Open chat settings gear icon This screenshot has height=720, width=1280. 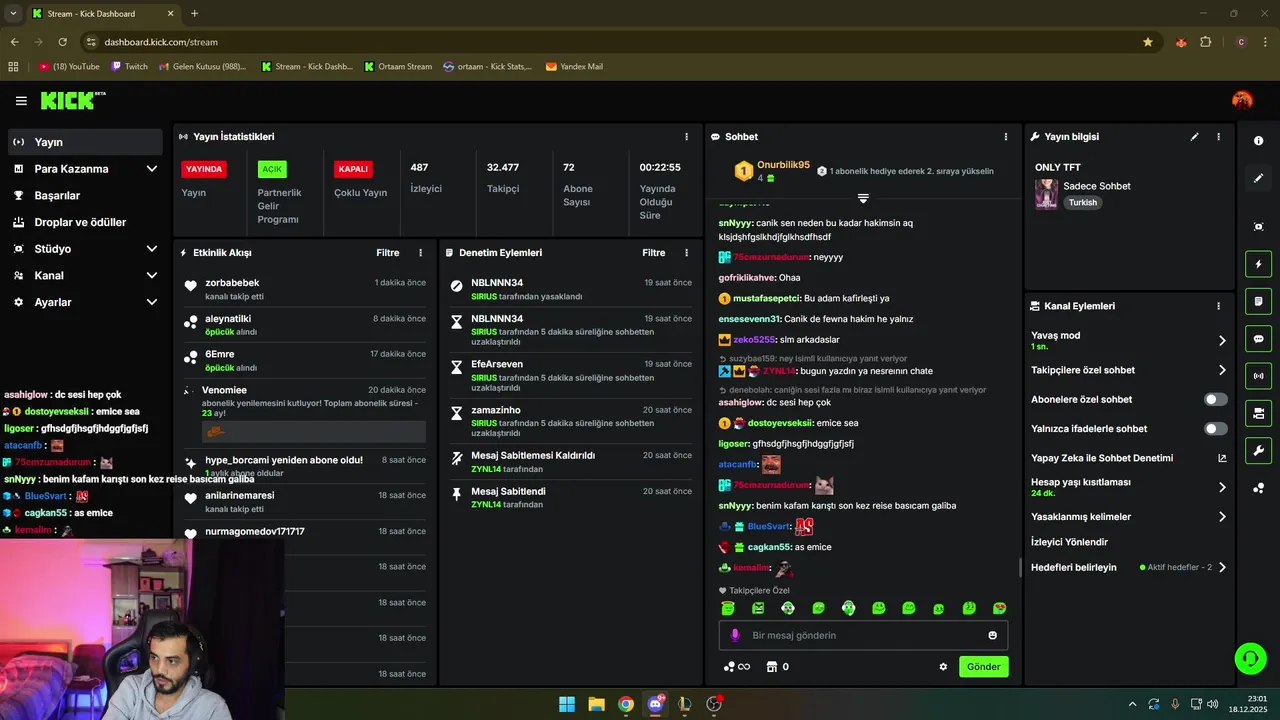coord(942,667)
